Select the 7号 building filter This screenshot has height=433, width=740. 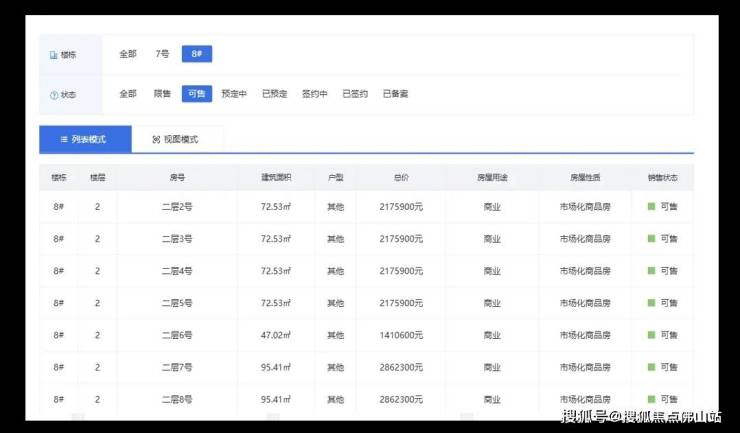click(x=162, y=54)
